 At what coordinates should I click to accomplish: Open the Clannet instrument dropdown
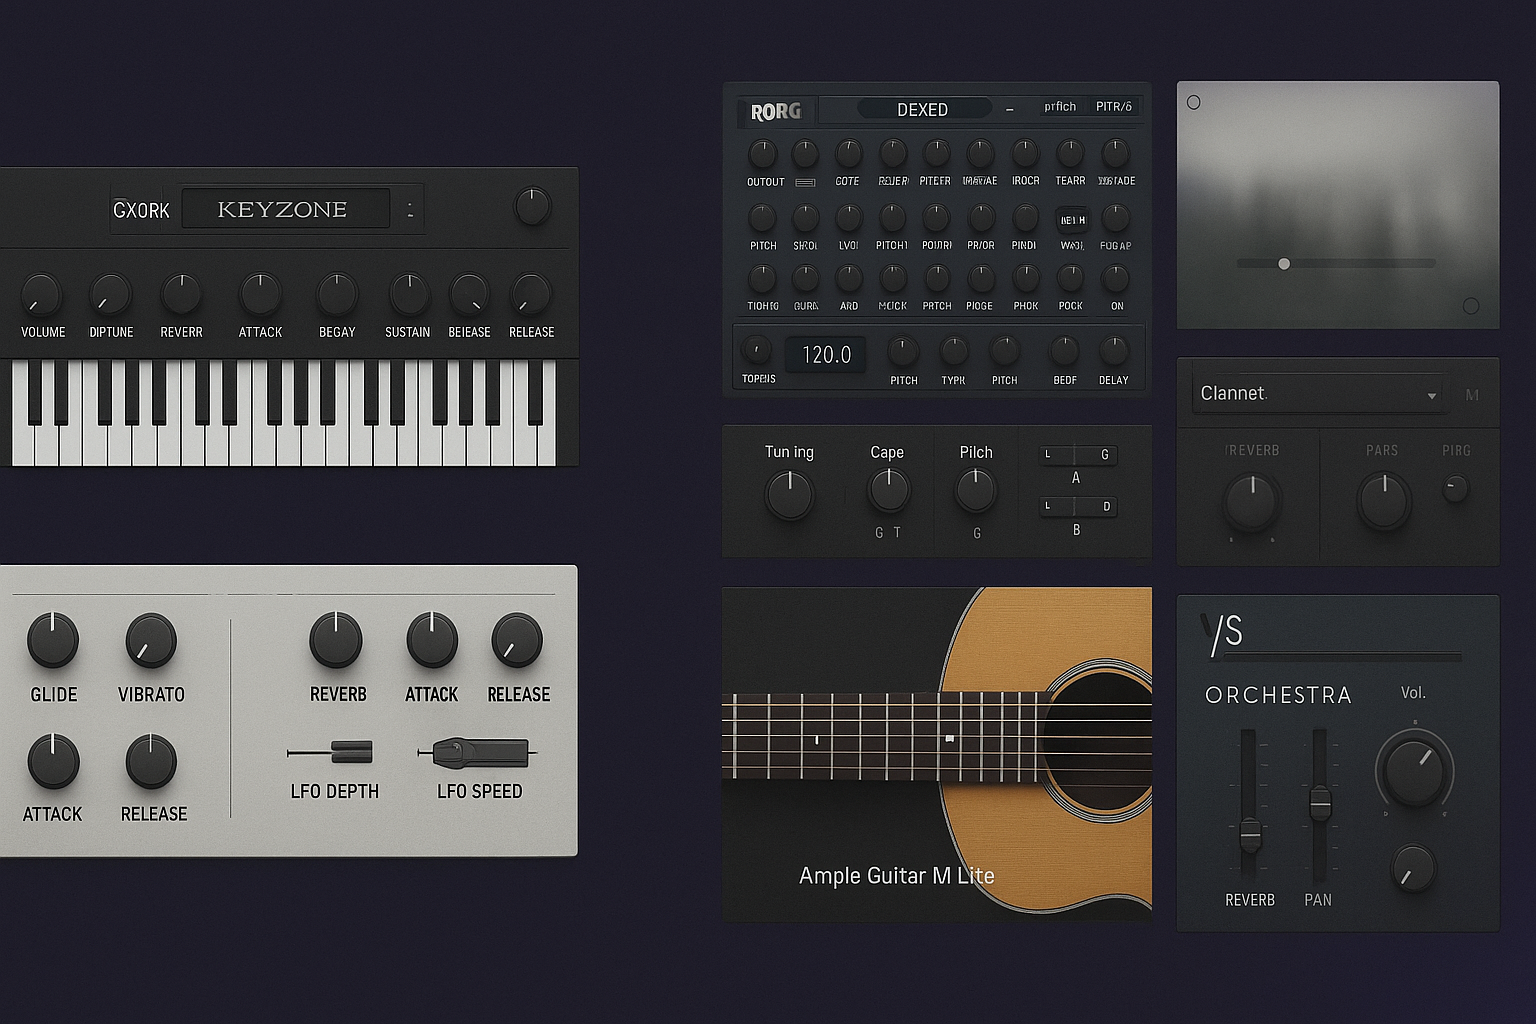point(1318,394)
